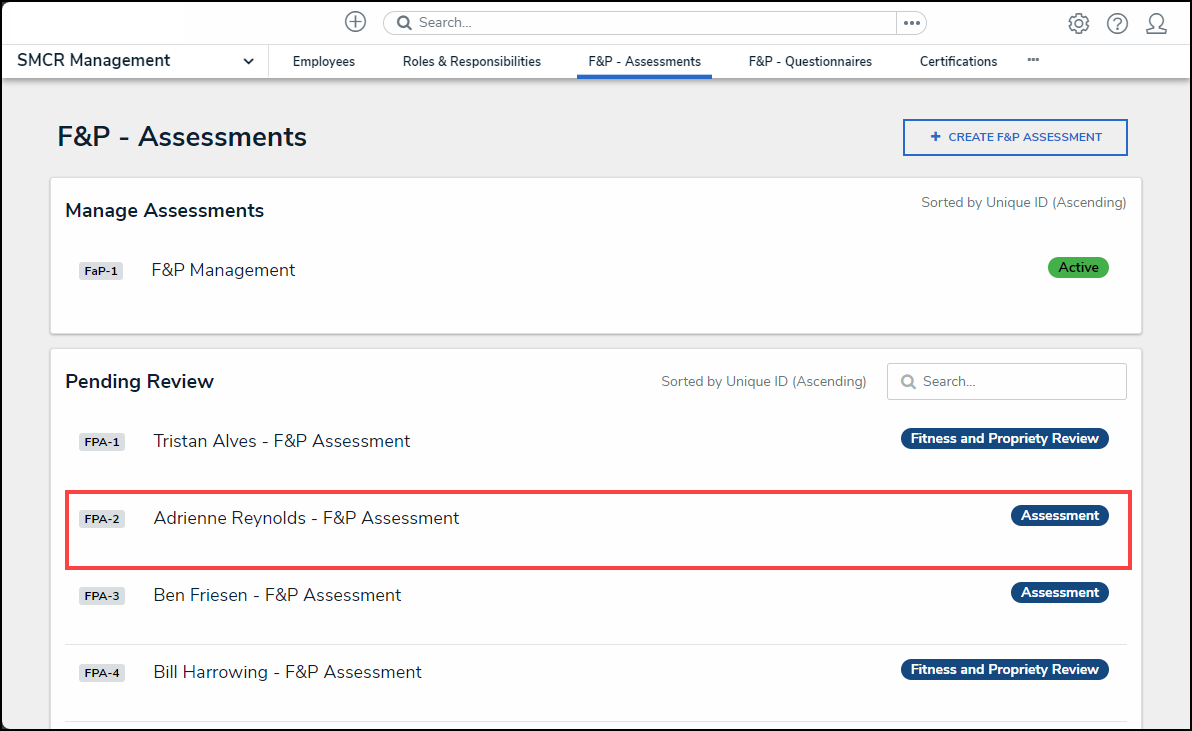Open Tristan Alves - F&P Assessment
1192x731 pixels.
(281, 440)
